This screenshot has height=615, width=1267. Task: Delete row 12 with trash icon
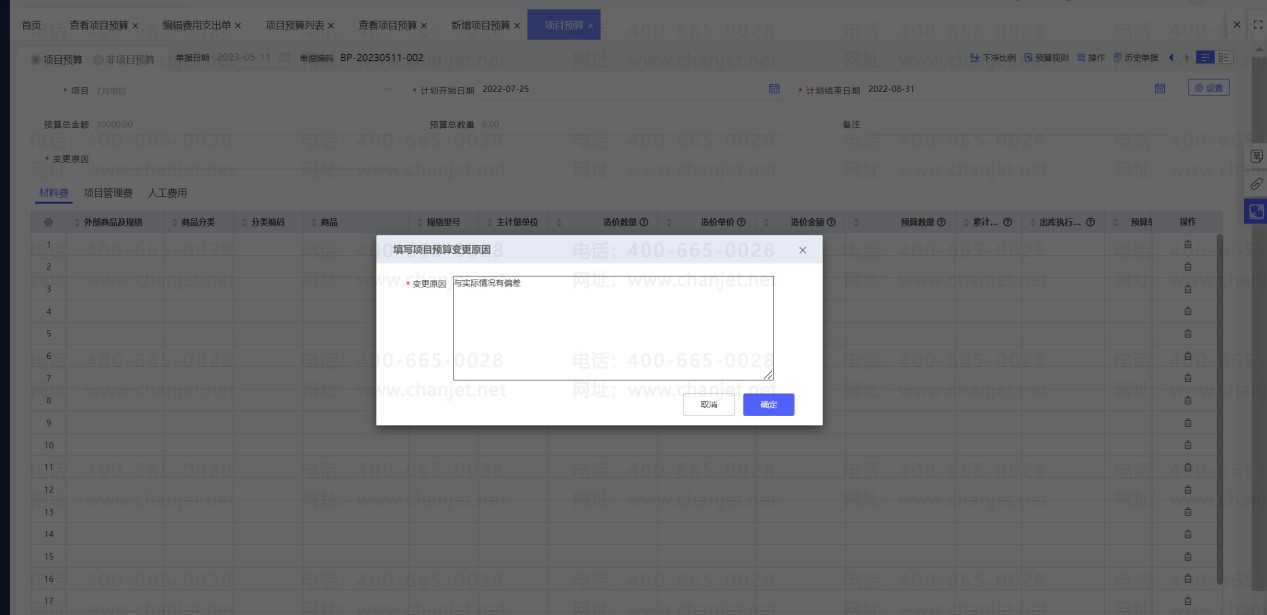pos(1188,489)
